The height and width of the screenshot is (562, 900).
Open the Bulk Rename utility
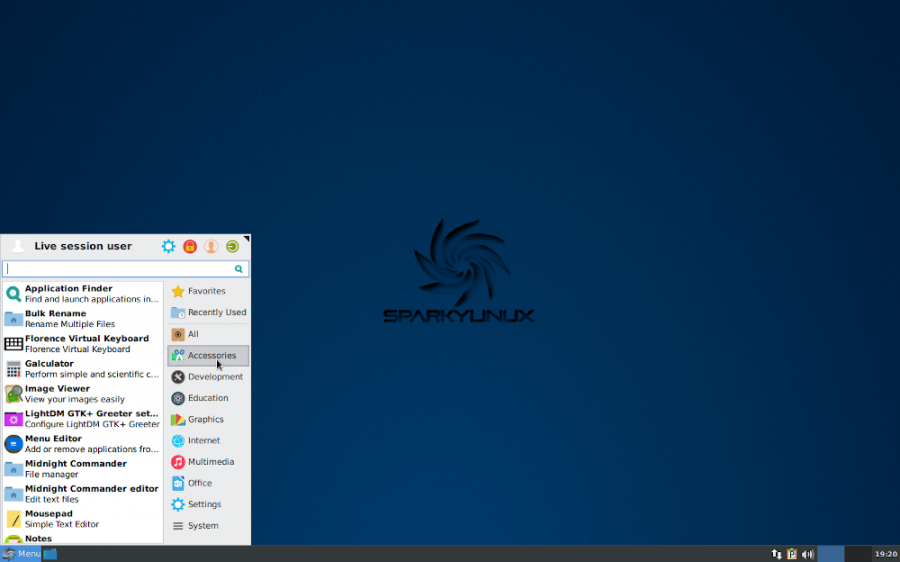[x=83, y=319]
